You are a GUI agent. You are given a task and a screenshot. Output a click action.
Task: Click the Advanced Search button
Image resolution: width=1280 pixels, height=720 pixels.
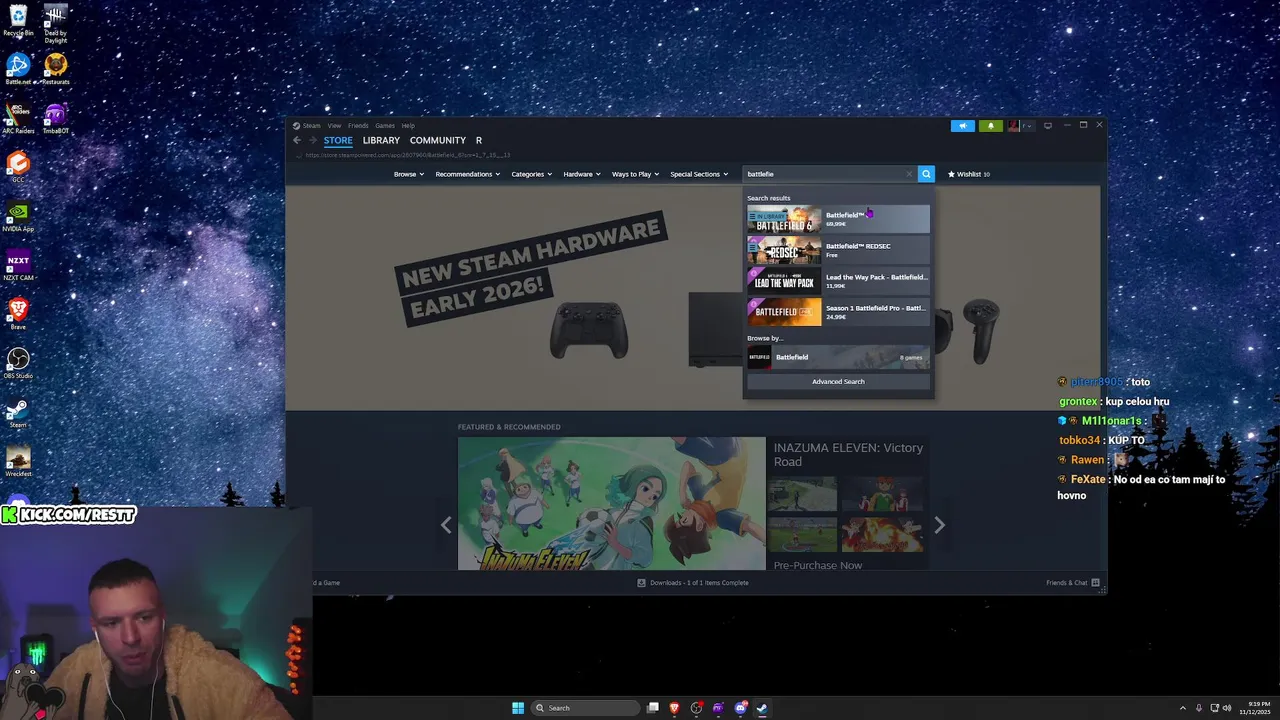(x=838, y=382)
